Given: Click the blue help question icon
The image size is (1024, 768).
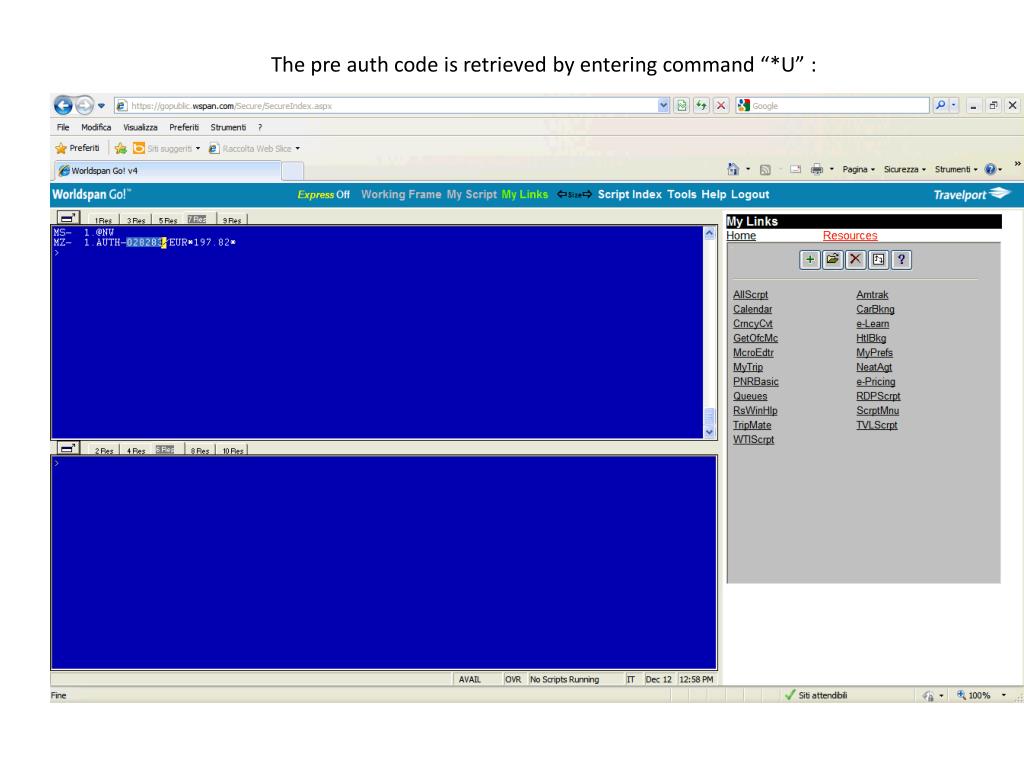Looking at the screenshot, I should click(991, 169).
